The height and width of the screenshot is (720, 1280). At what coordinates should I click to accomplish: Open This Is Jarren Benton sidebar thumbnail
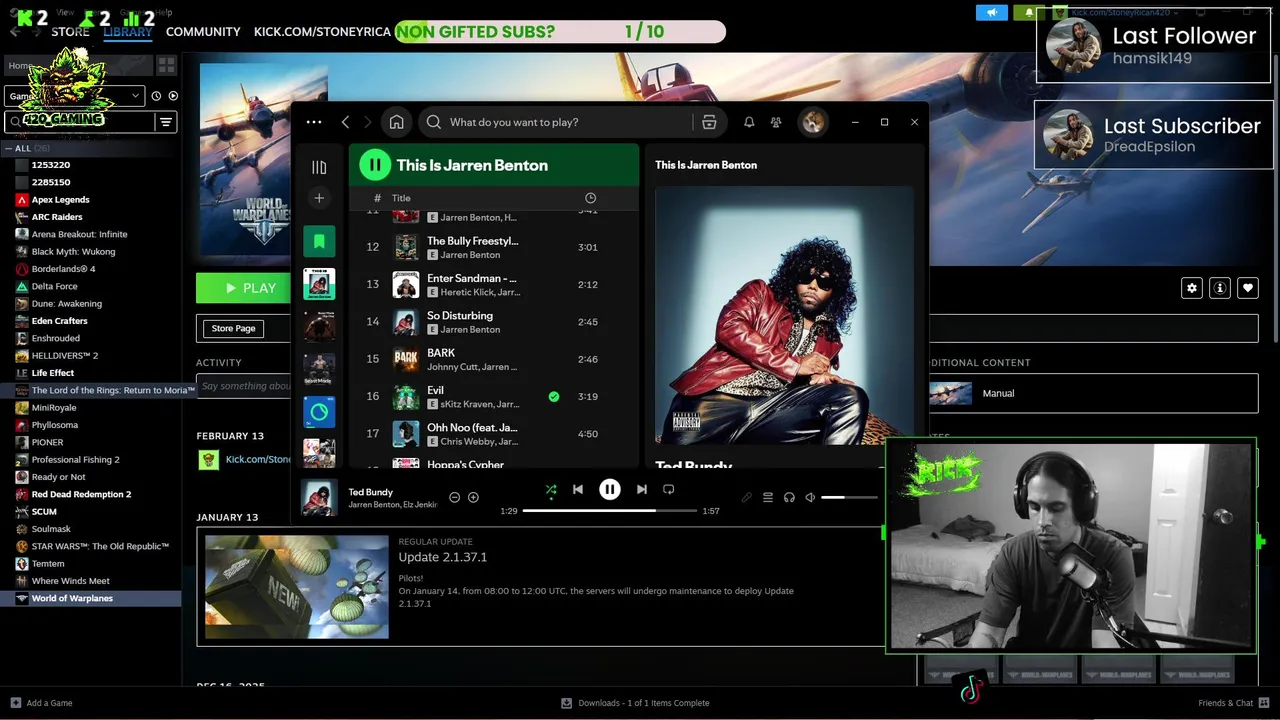point(319,284)
